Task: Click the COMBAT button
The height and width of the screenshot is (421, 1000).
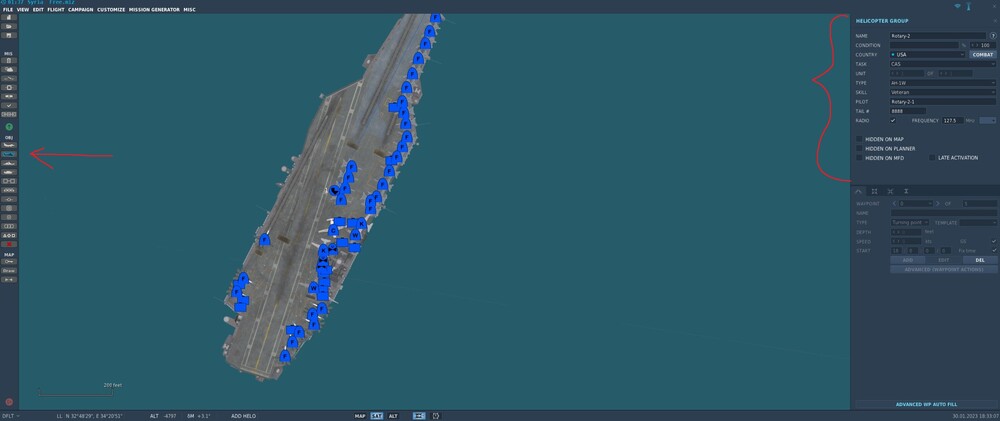Action: pyautogui.click(x=983, y=55)
